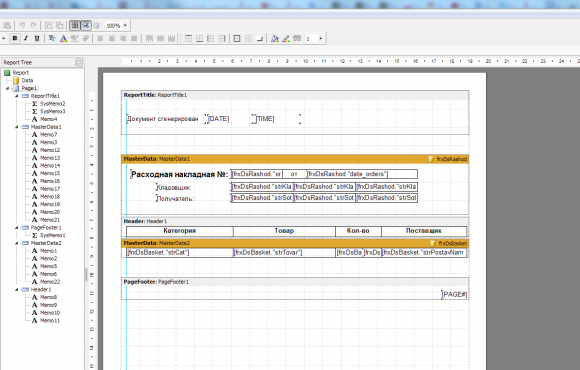Select Data in Report Tree
This screenshot has width=580, height=370.
click(x=27, y=80)
